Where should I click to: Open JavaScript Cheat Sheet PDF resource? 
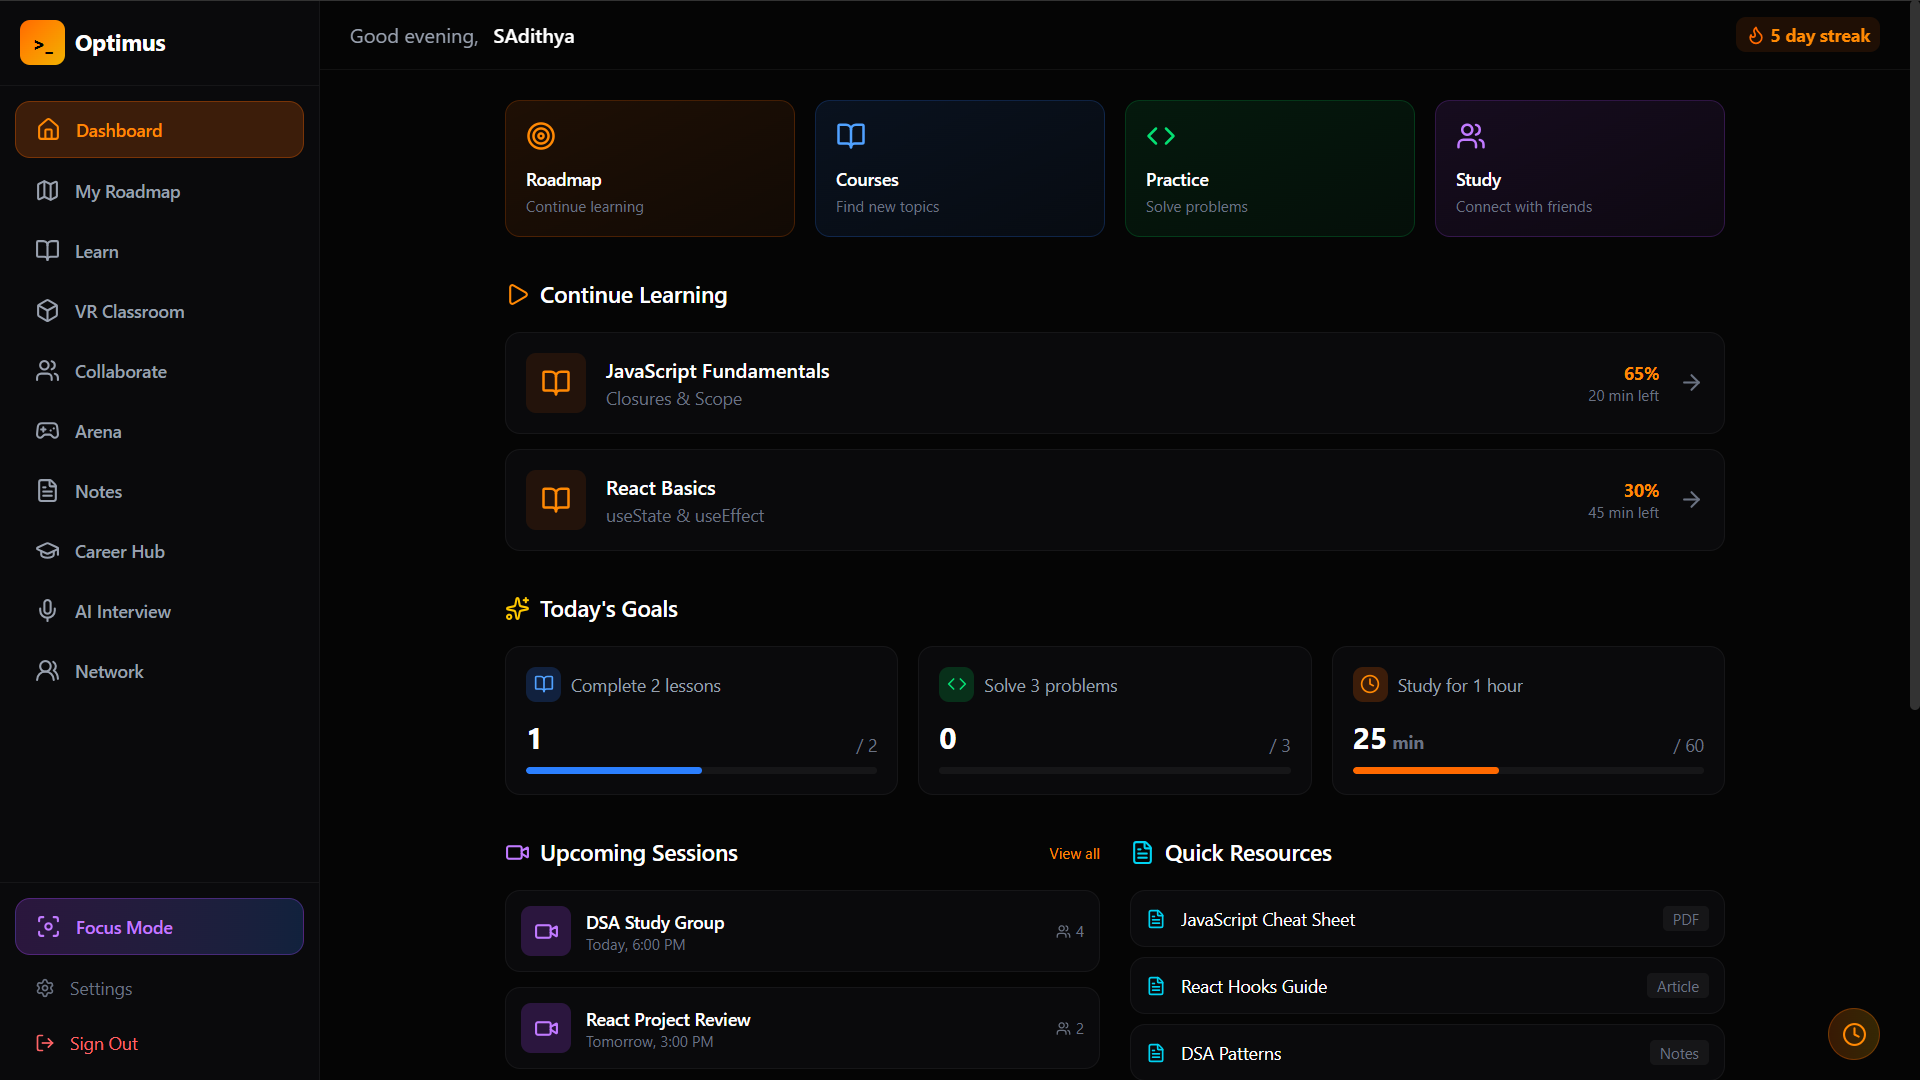(1426, 920)
